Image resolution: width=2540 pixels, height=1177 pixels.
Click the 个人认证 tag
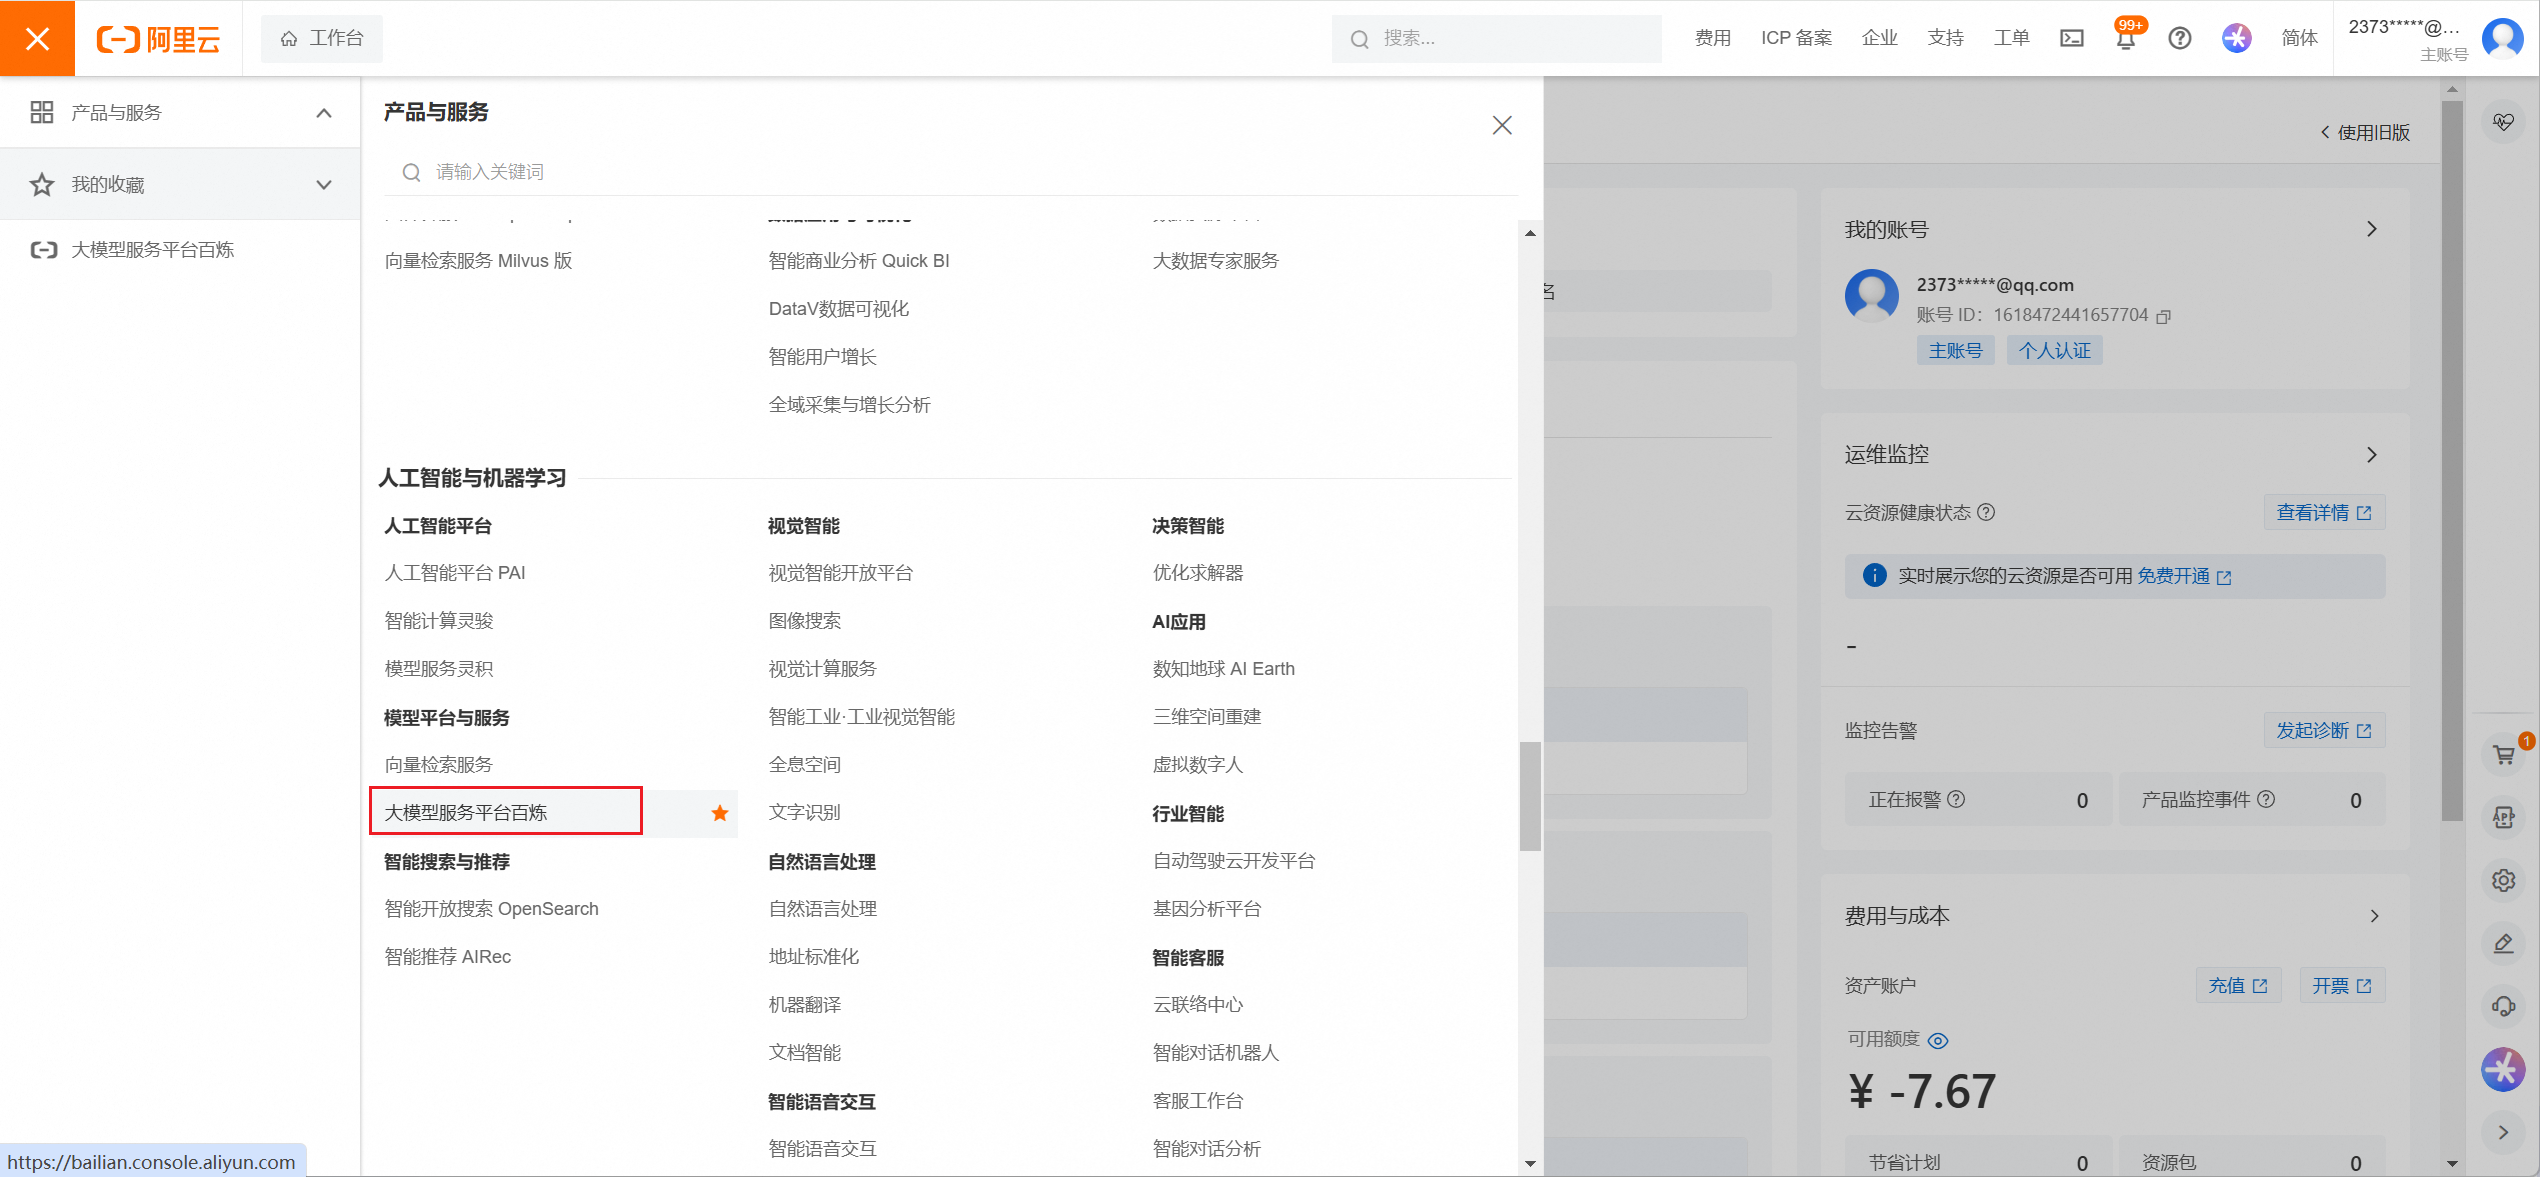click(2054, 351)
